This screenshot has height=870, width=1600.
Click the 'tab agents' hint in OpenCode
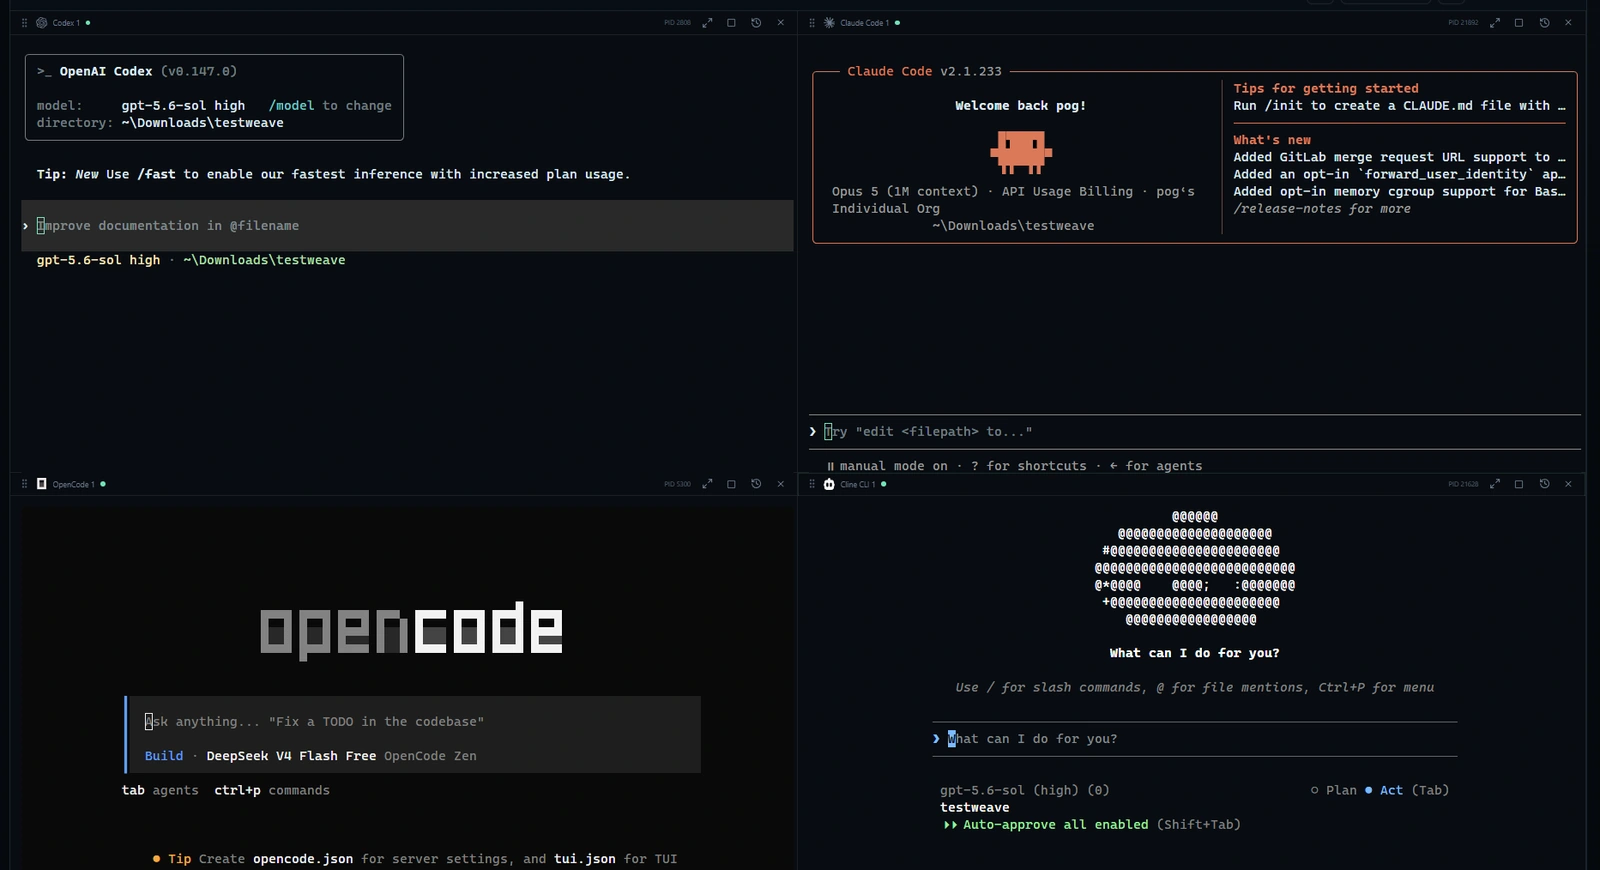160,790
